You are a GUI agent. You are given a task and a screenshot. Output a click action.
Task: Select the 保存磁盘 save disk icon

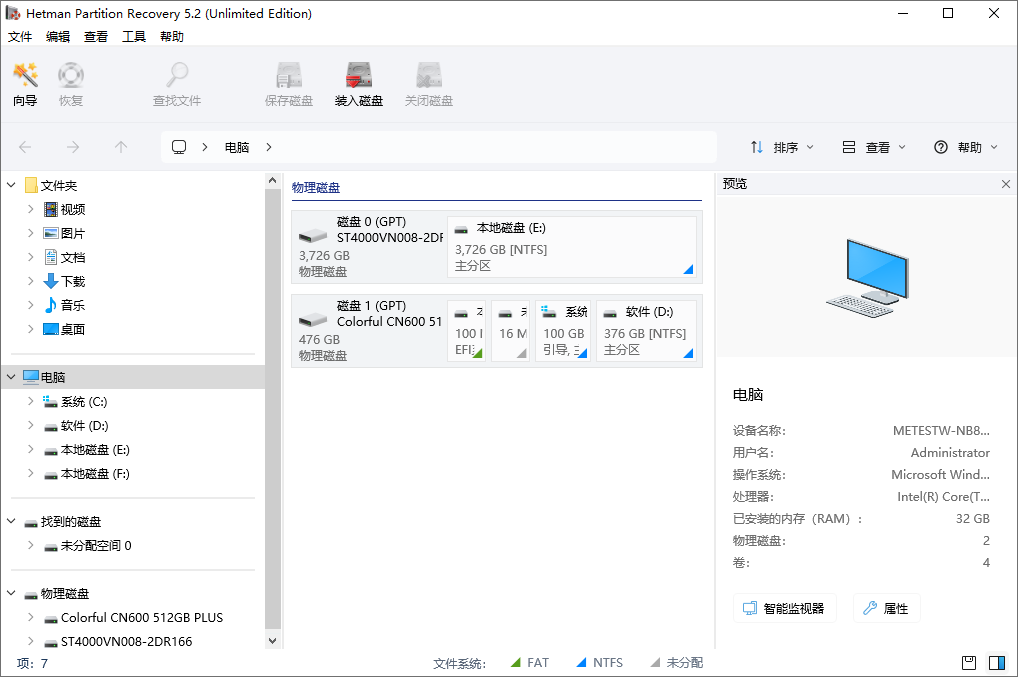(288, 82)
